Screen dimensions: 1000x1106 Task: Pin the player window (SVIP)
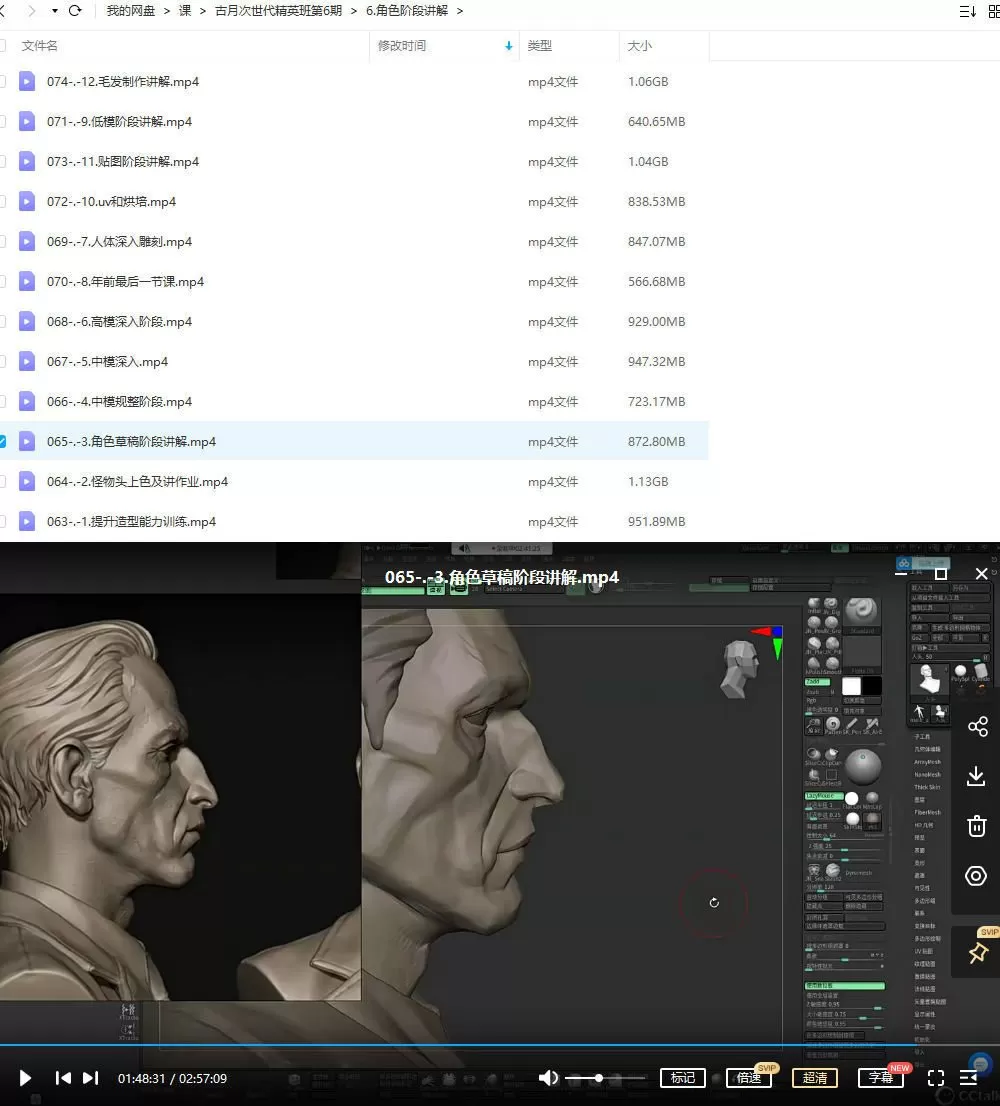pyautogui.click(x=977, y=954)
